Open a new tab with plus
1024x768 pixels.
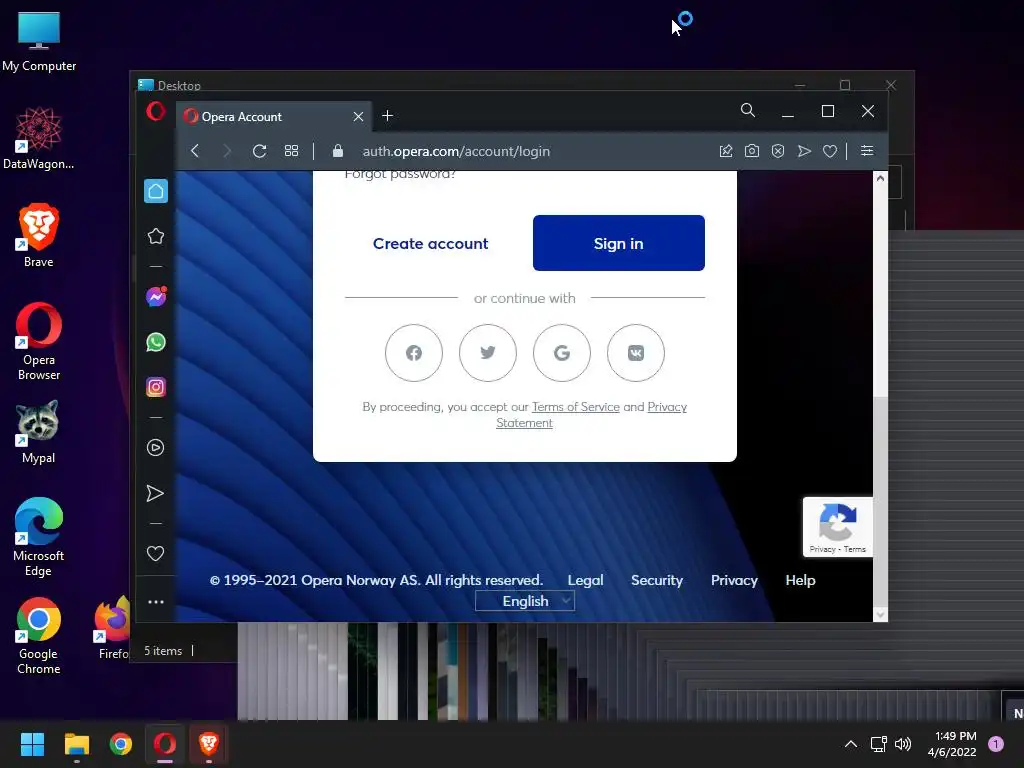(x=387, y=116)
